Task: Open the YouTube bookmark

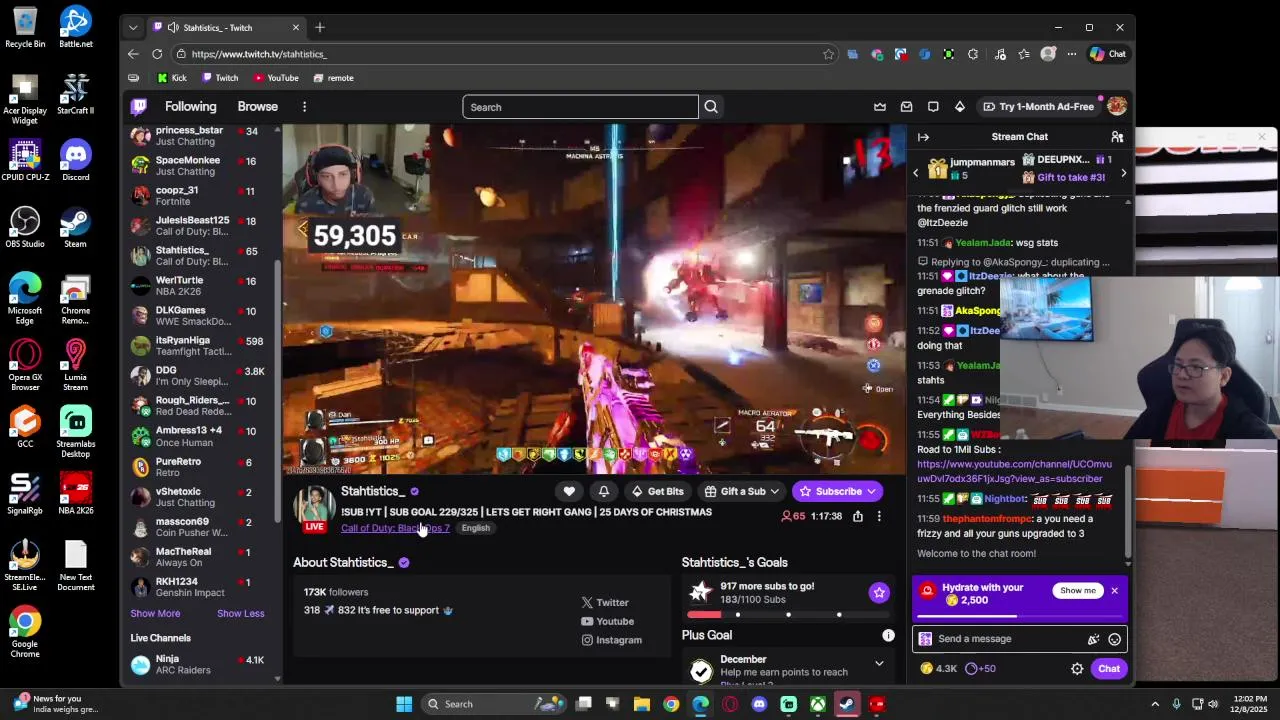Action: point(276,78)
